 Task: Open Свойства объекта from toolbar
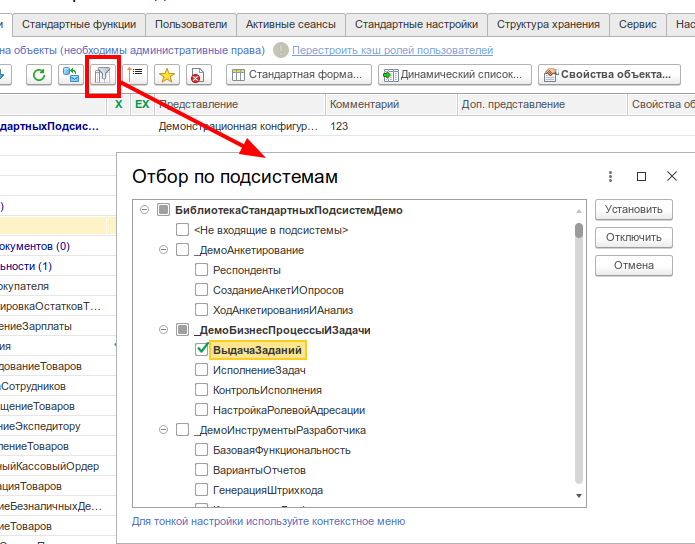click(609, 74)
